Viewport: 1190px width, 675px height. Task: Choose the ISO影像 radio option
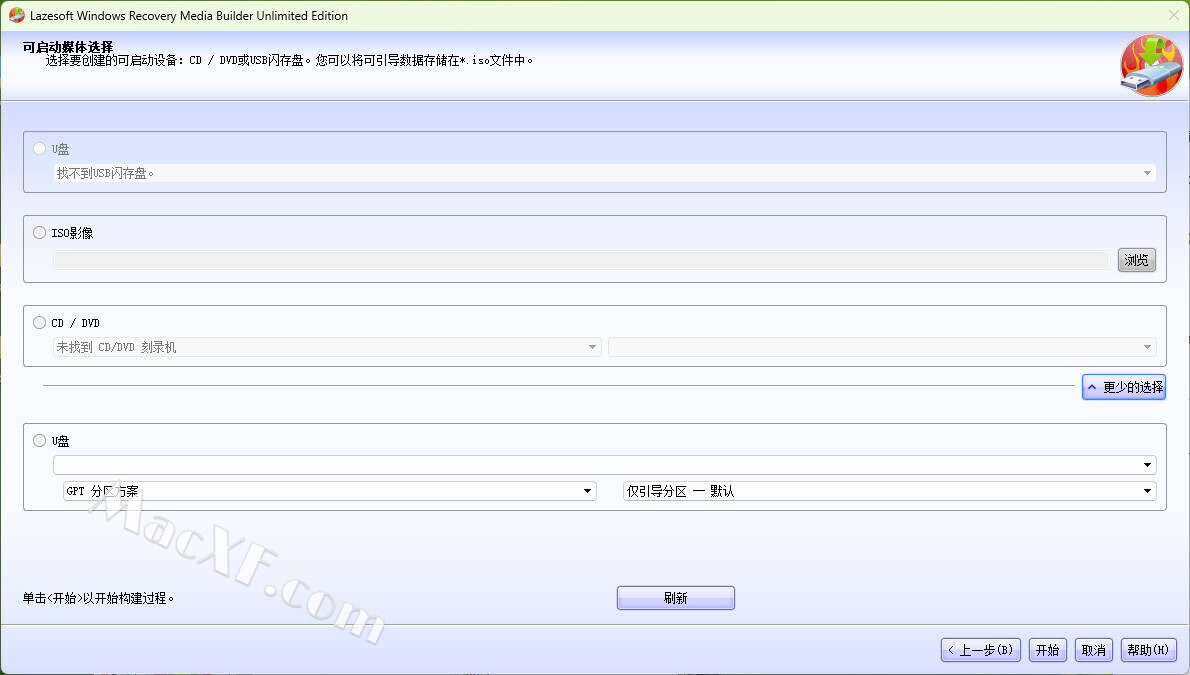pos(39,232)
